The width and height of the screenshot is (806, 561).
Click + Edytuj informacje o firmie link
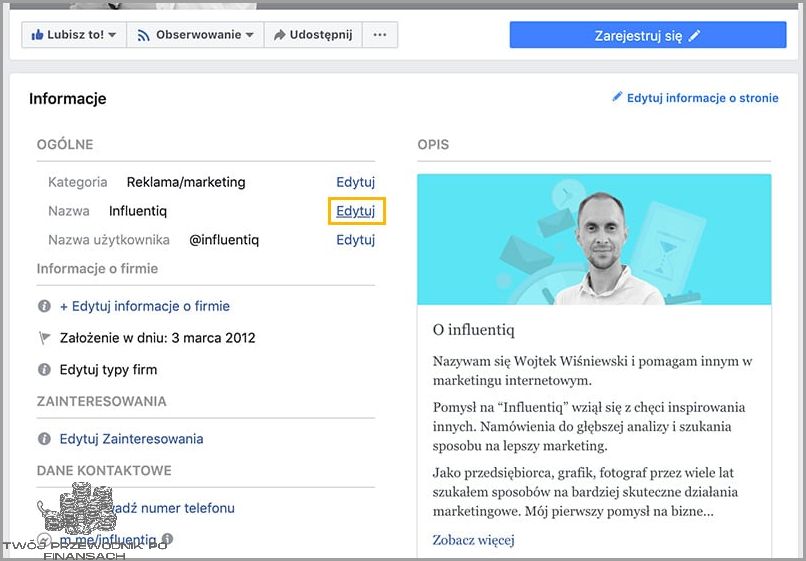click(x=144, y=306)
